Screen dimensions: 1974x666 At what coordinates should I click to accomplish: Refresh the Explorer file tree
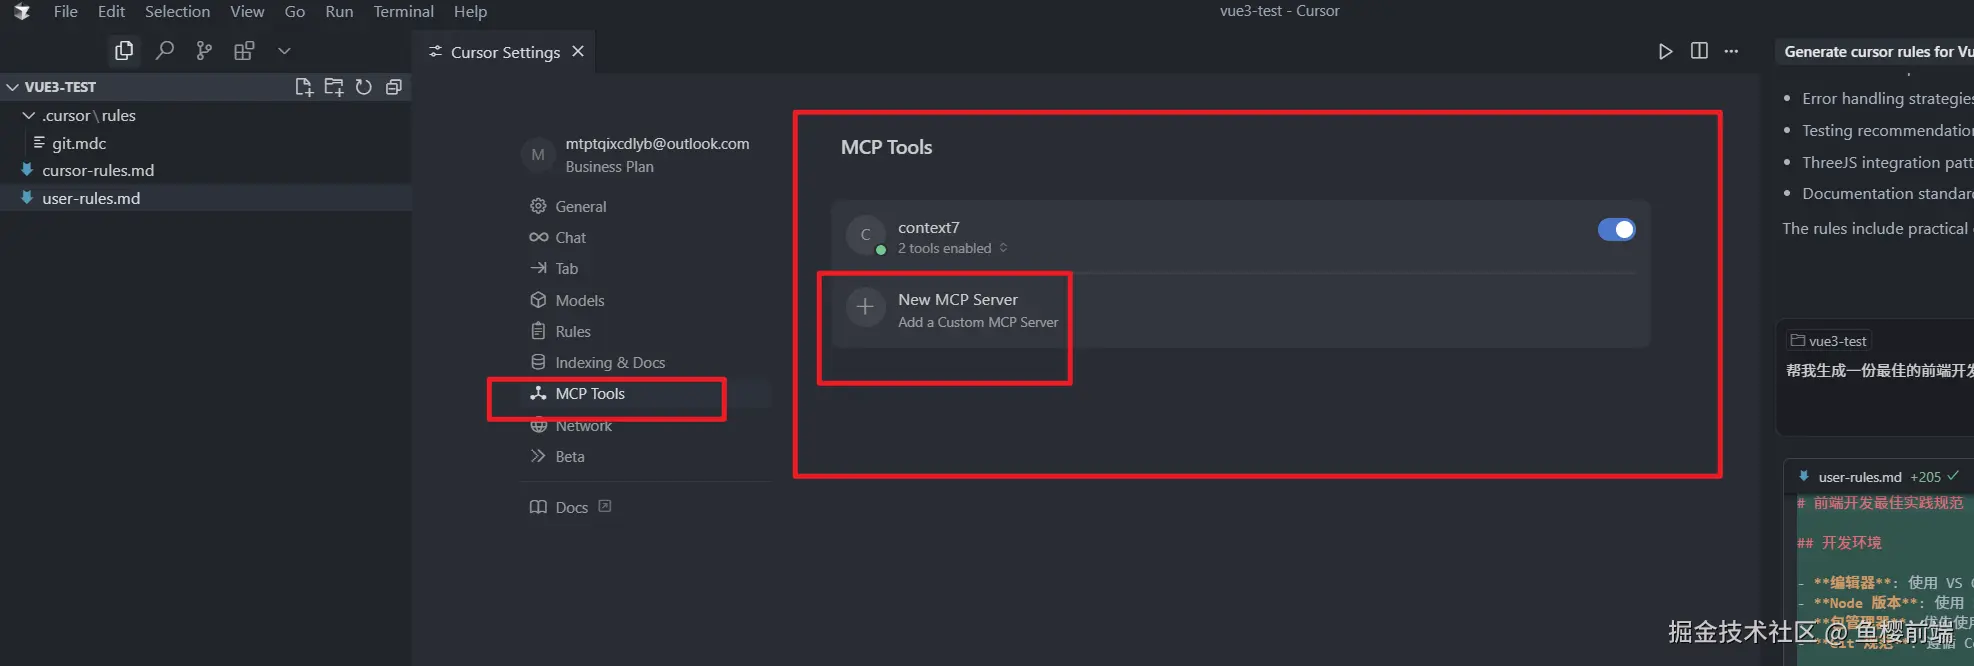pyautogui.click(x=364, y=87)
